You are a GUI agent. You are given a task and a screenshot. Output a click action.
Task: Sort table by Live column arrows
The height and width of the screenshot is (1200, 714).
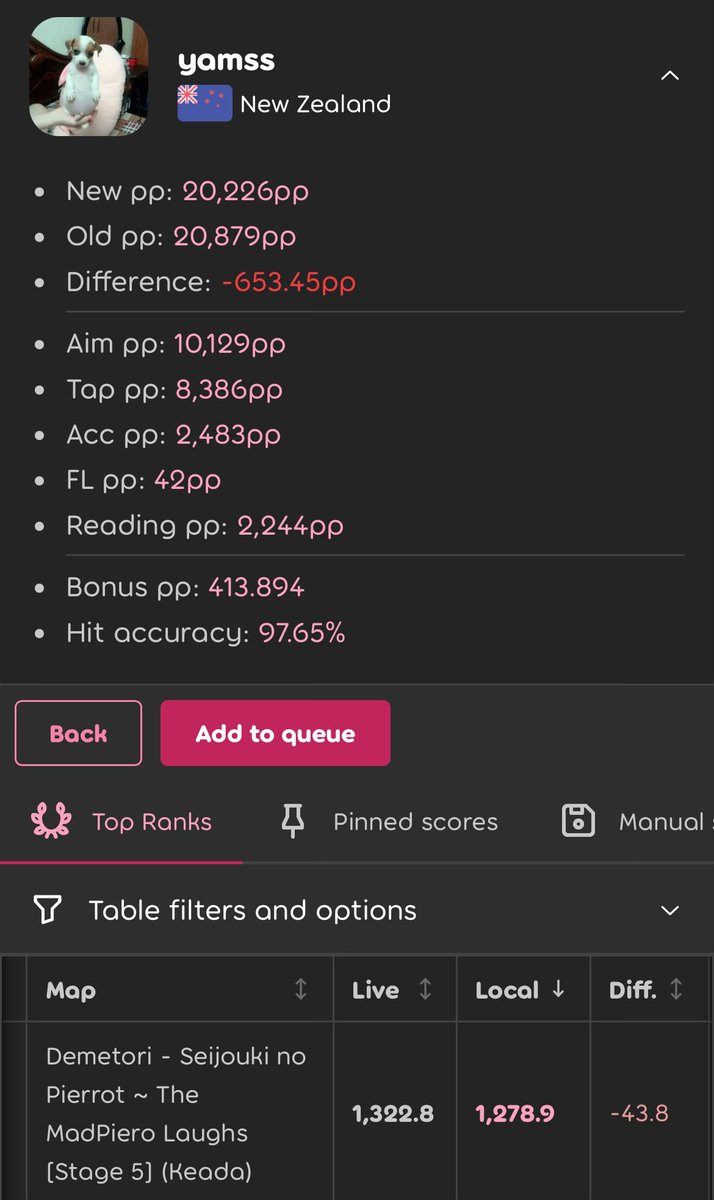[425, 989]
